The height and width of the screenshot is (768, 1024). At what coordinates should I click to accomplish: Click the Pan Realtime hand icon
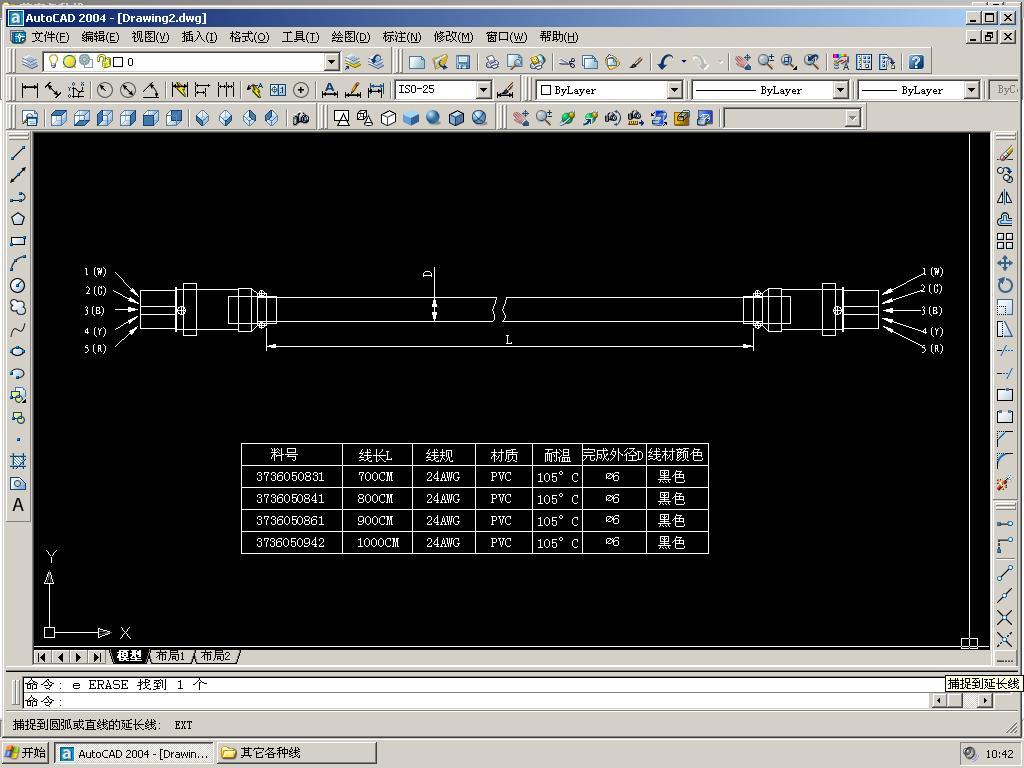[x=743, y=62]
